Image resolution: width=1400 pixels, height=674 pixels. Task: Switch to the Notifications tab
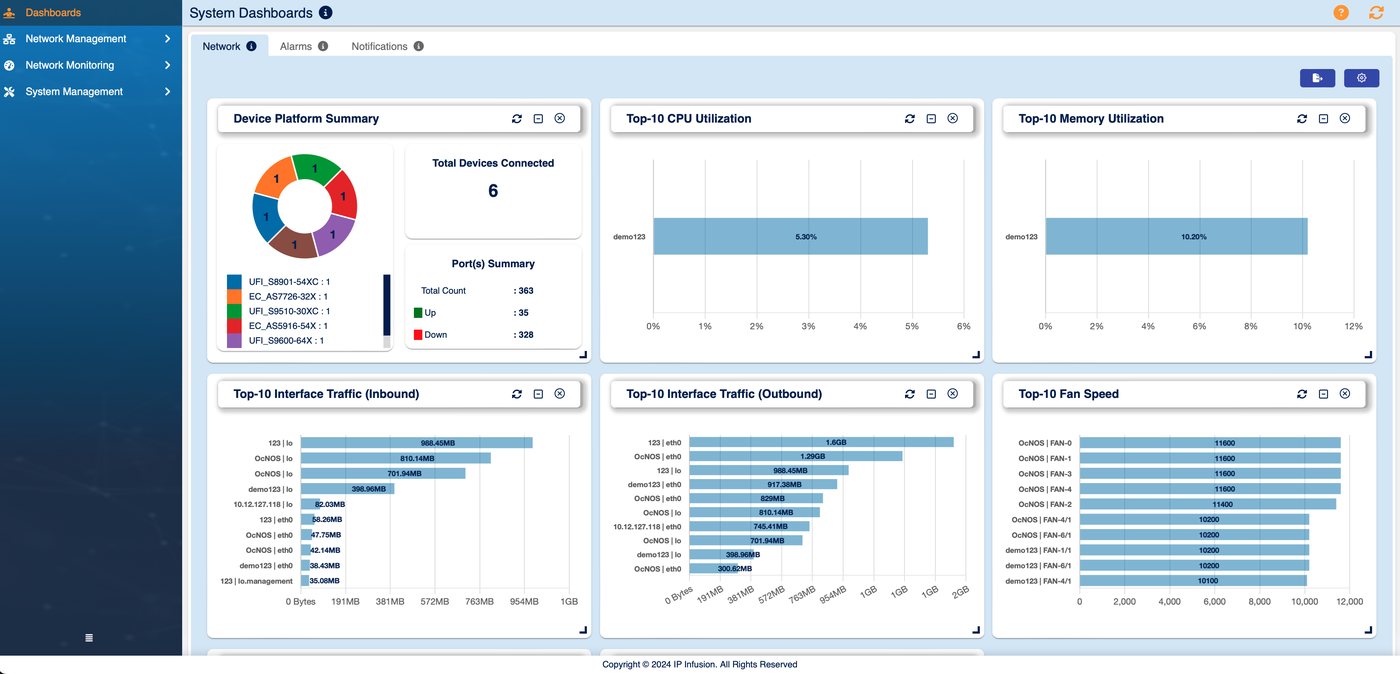click(387, 46)
